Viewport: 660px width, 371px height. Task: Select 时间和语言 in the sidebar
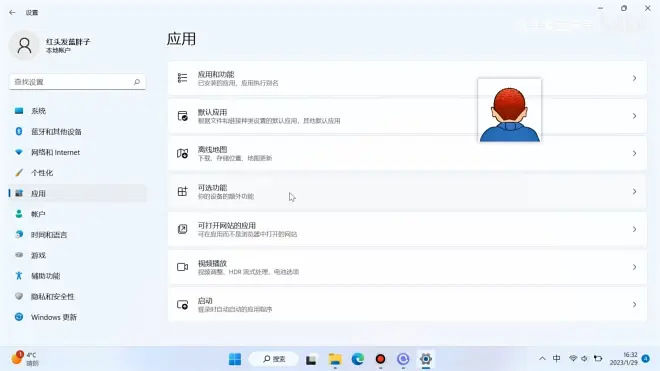77,235
